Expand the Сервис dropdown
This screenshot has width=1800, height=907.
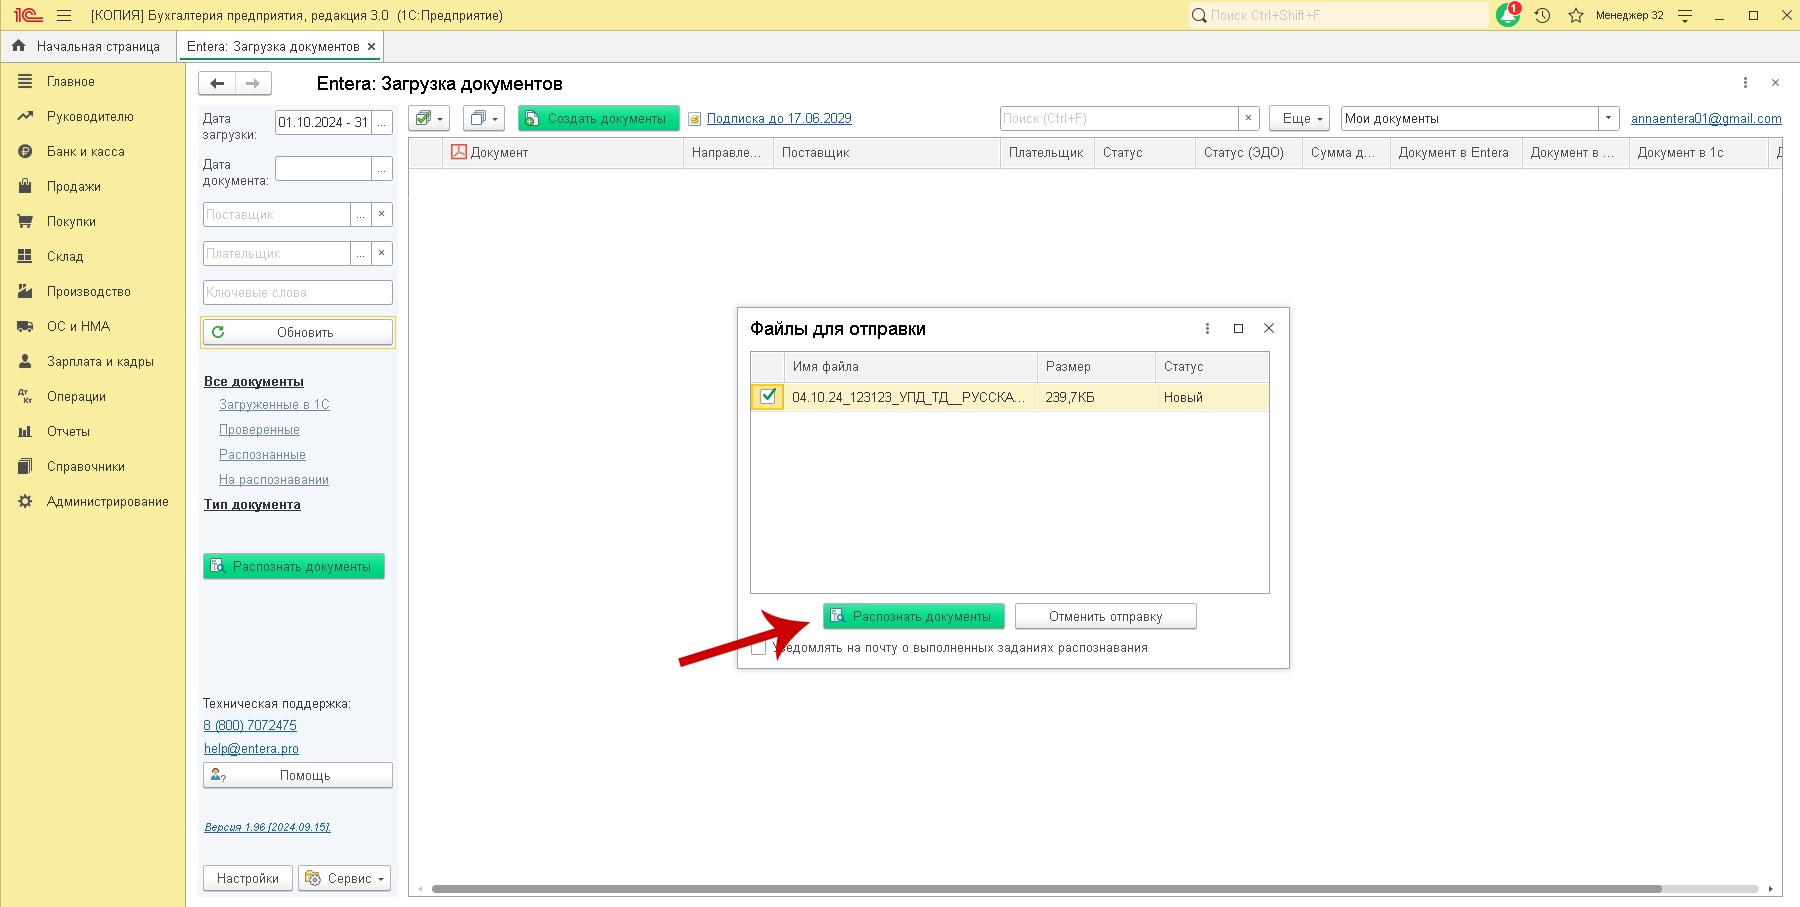345,879
